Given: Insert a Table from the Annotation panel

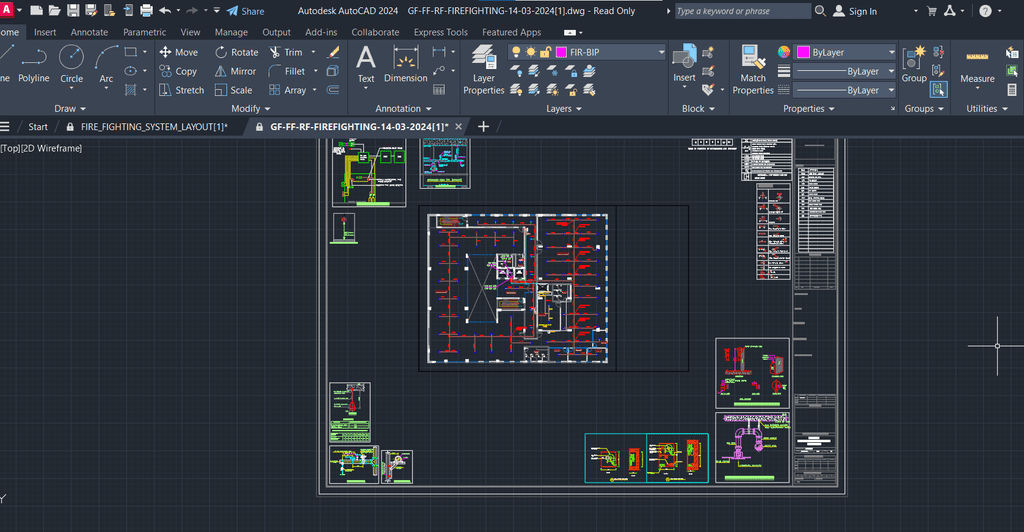Looking at the screenshot, I should pyautogui.click(x=439, y=89).
